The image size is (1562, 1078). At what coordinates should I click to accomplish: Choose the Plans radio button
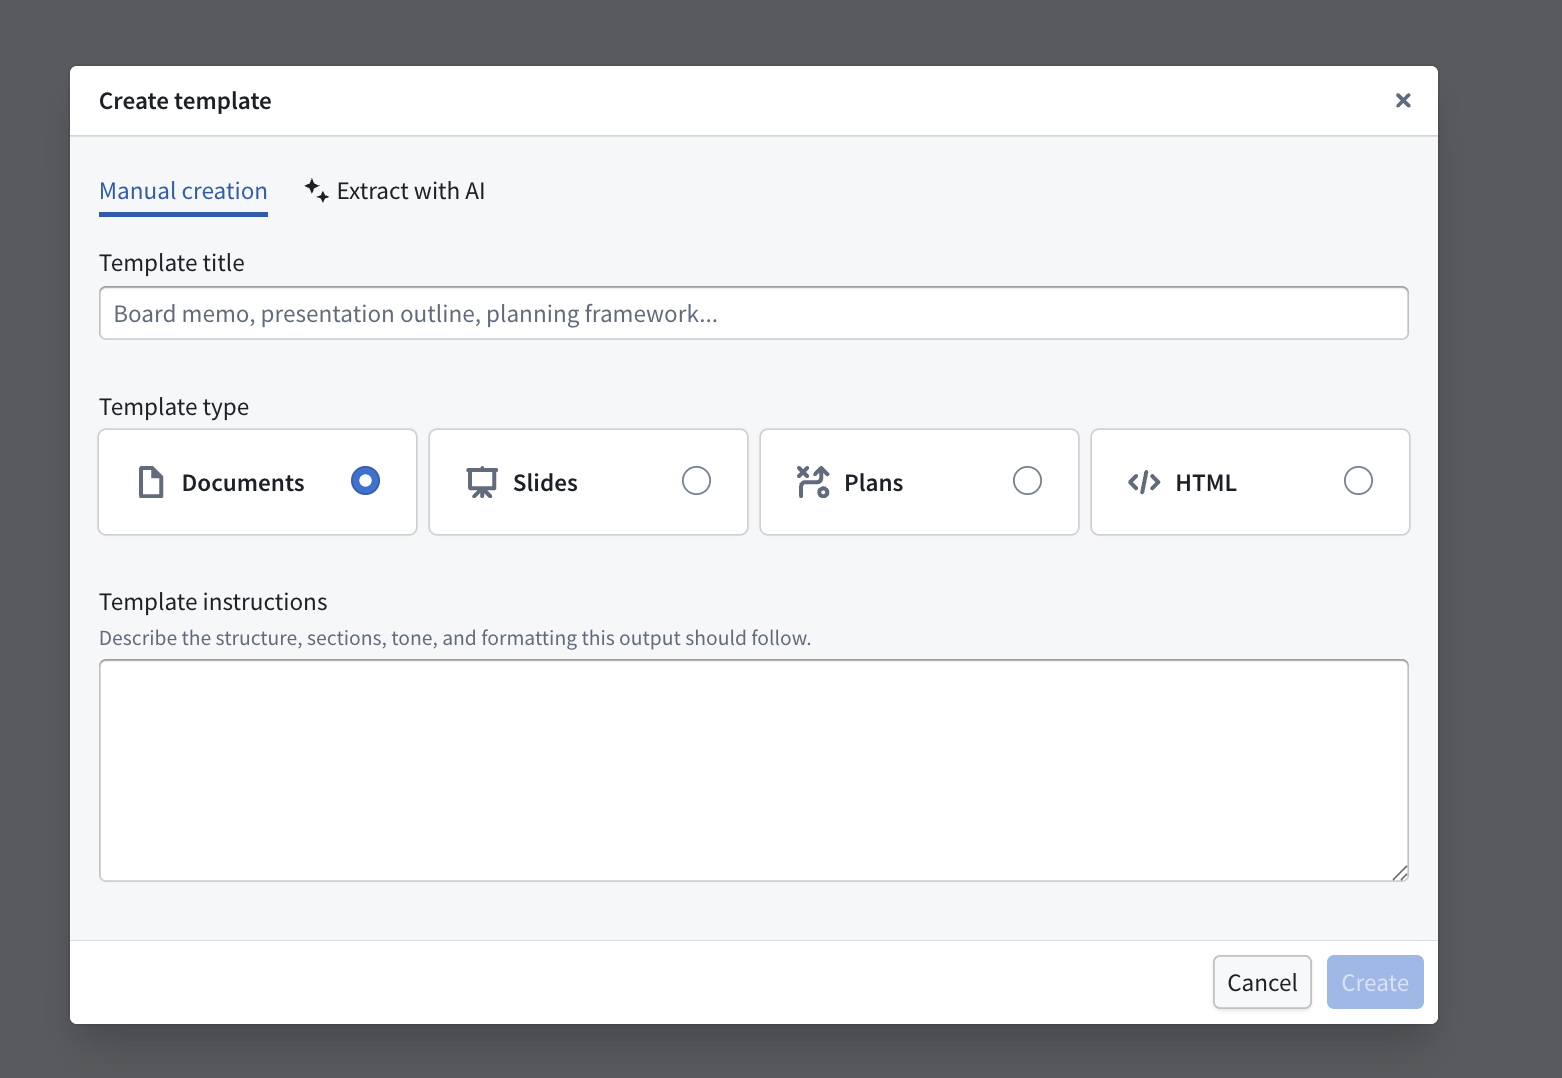click(1027, 481)
